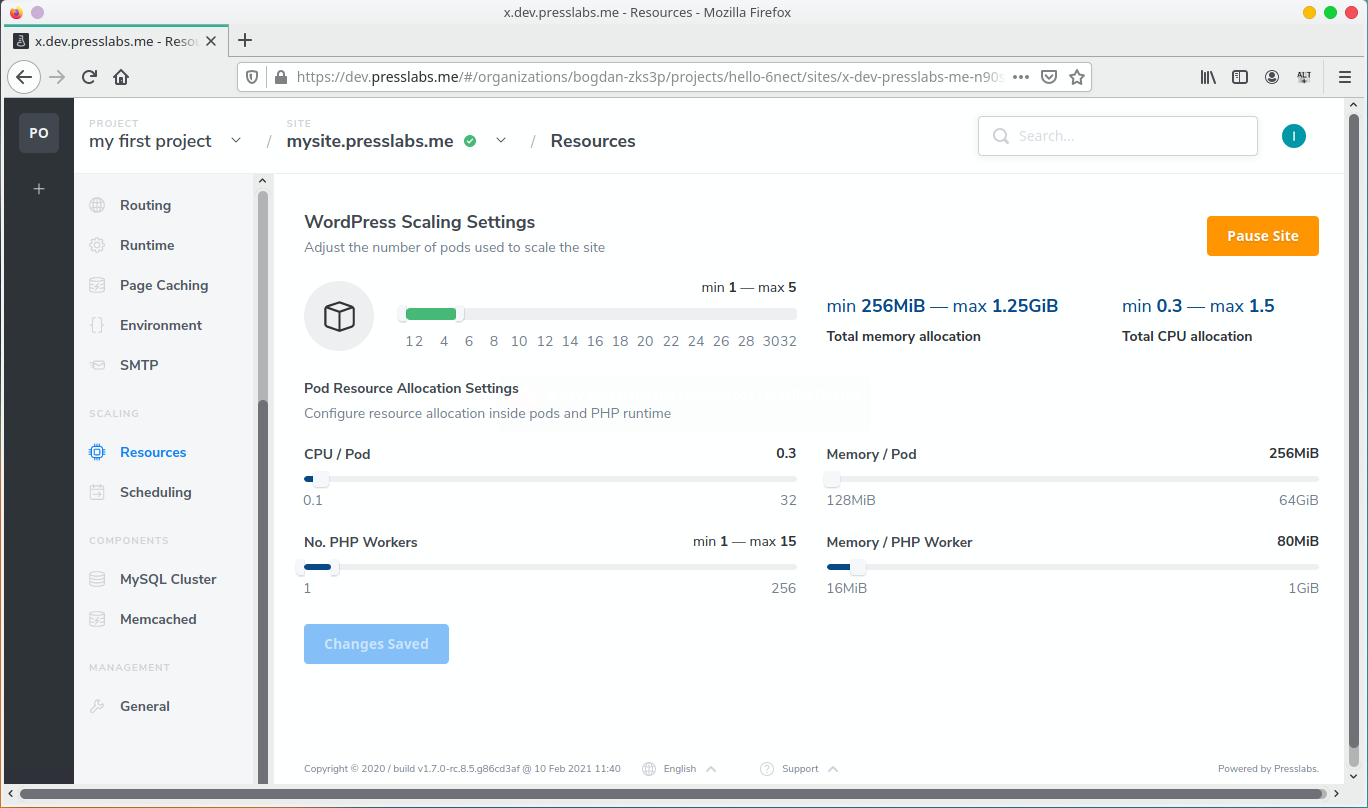This screenshot has height=808, width=1368.
Task: Click the browser back arrow
Action: 24,77
